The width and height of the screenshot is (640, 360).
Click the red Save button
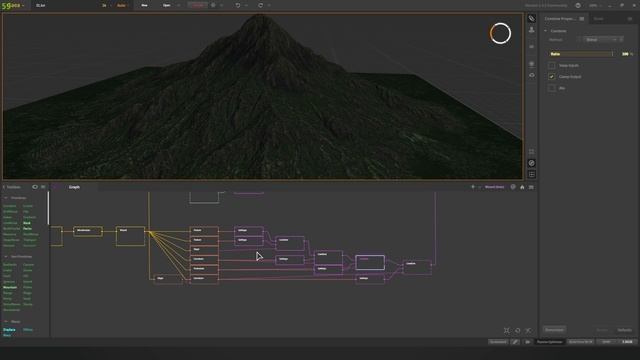pyautogui.click(x=198, y=5)
